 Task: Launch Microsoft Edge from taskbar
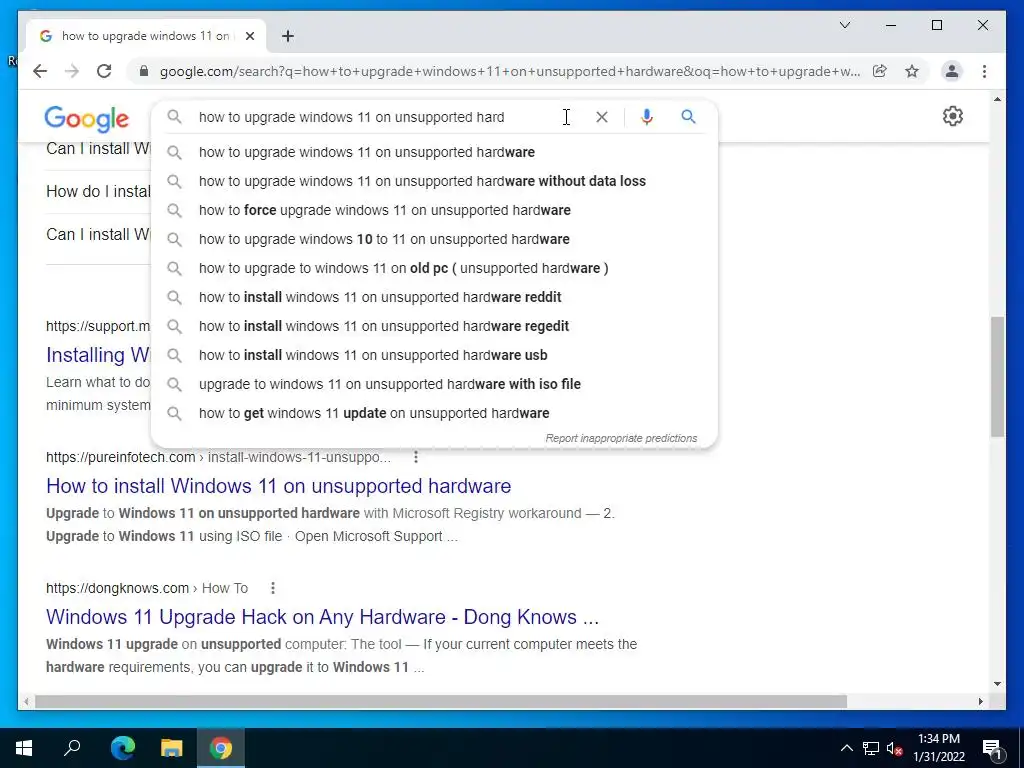122,748
